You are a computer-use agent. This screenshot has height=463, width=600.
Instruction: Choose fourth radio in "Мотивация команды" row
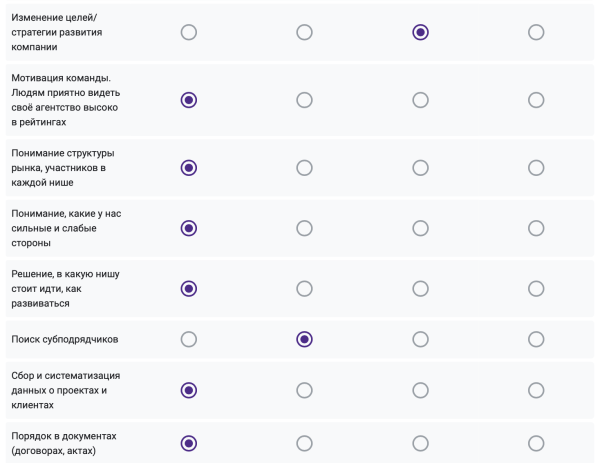coord(536,99)
